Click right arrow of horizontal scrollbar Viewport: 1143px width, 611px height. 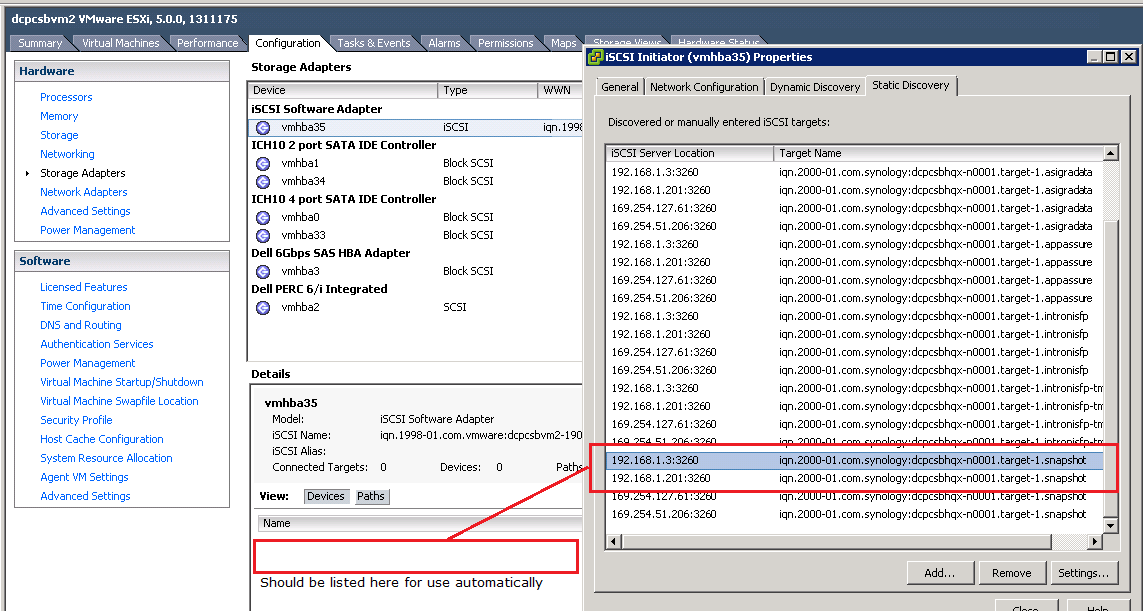[1094, 542]
